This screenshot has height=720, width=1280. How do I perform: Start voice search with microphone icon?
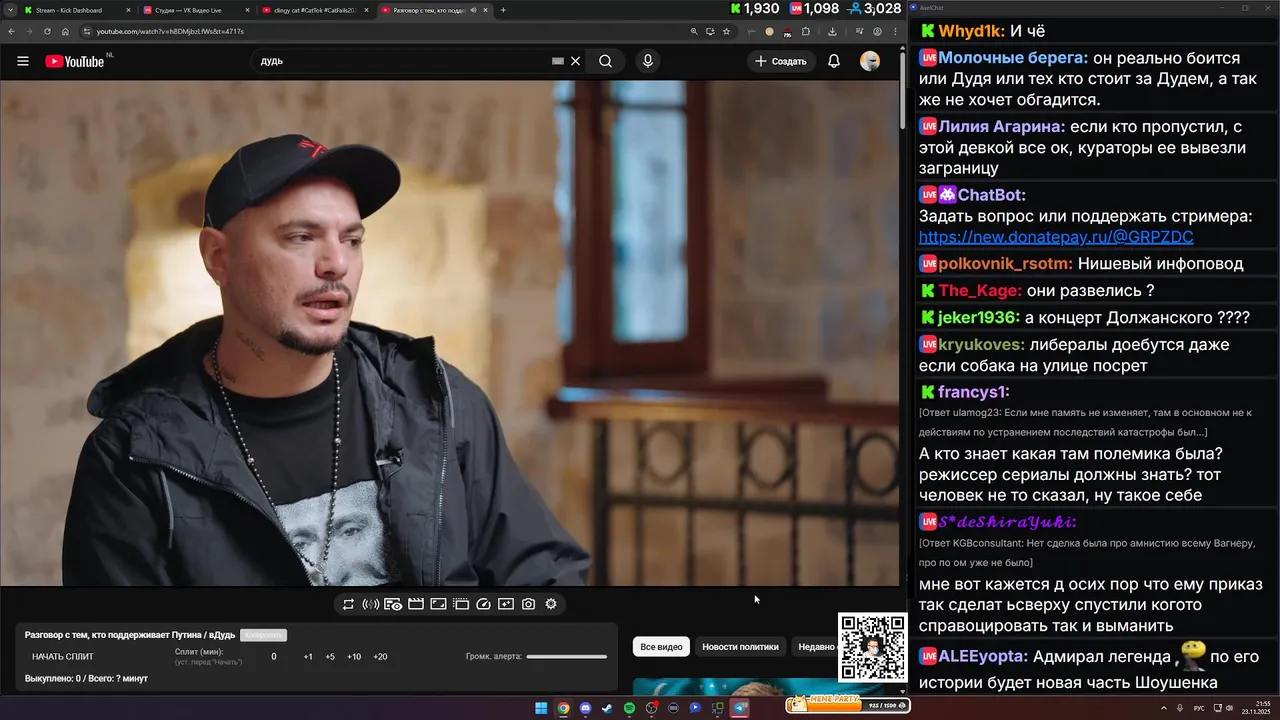click(648, 61)
